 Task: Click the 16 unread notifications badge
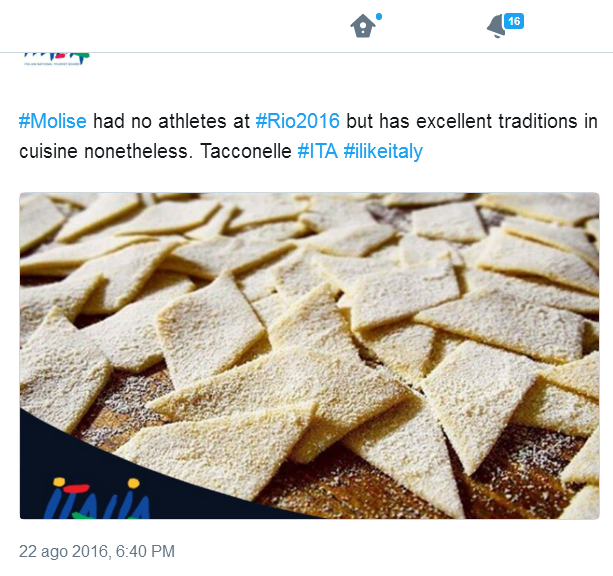click(514, 21)
